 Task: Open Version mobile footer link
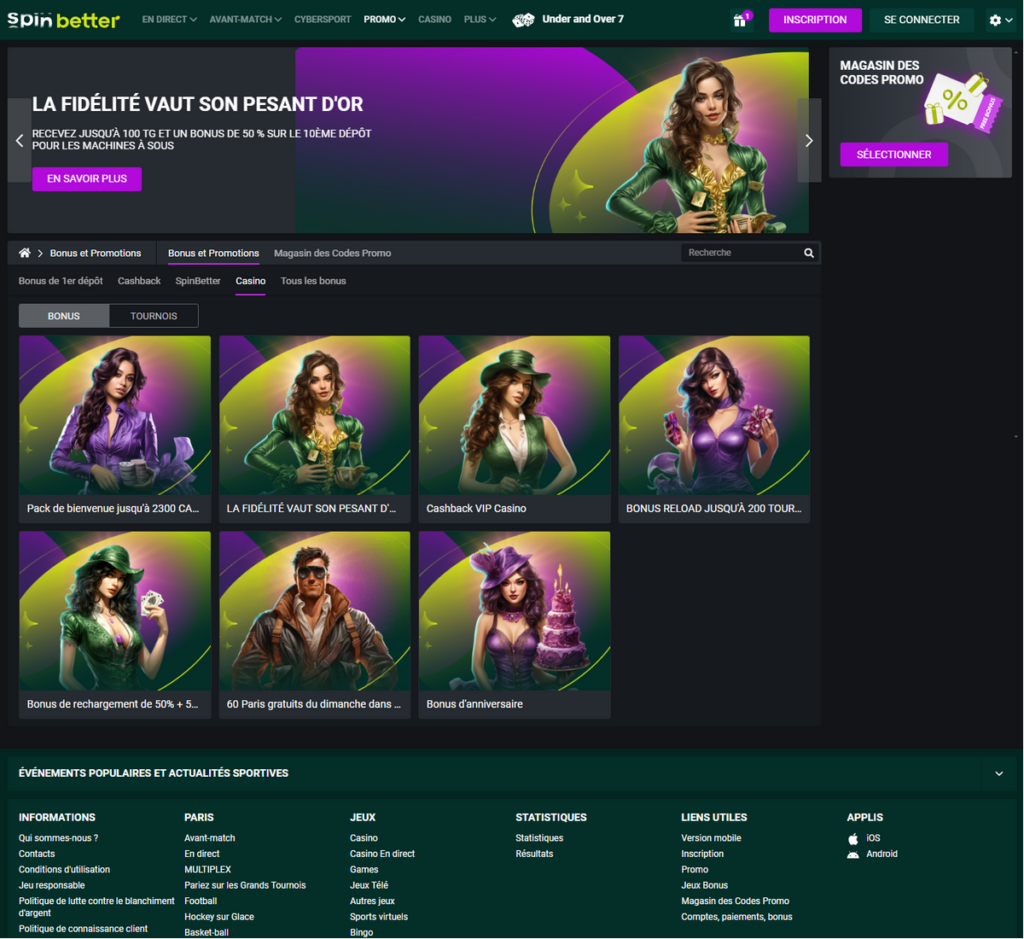(711, 838)
